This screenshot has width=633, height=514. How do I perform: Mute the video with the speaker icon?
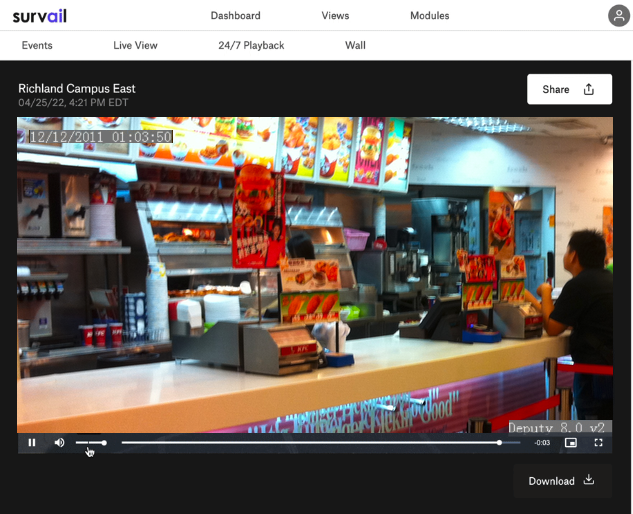[59, 443]
